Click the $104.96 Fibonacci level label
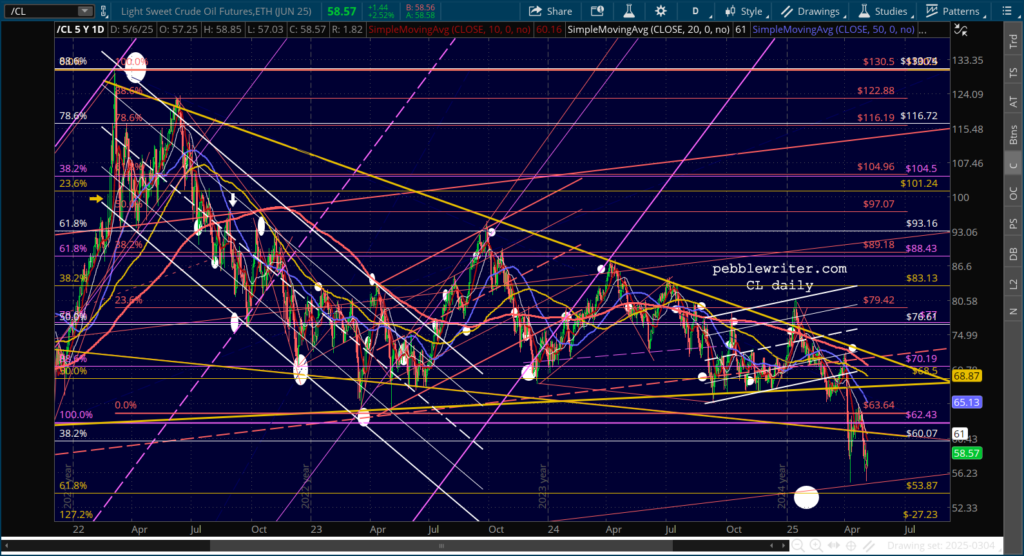Image resolution: width=1024 pixels, height=556 pixels. click(x=876, y=167)
